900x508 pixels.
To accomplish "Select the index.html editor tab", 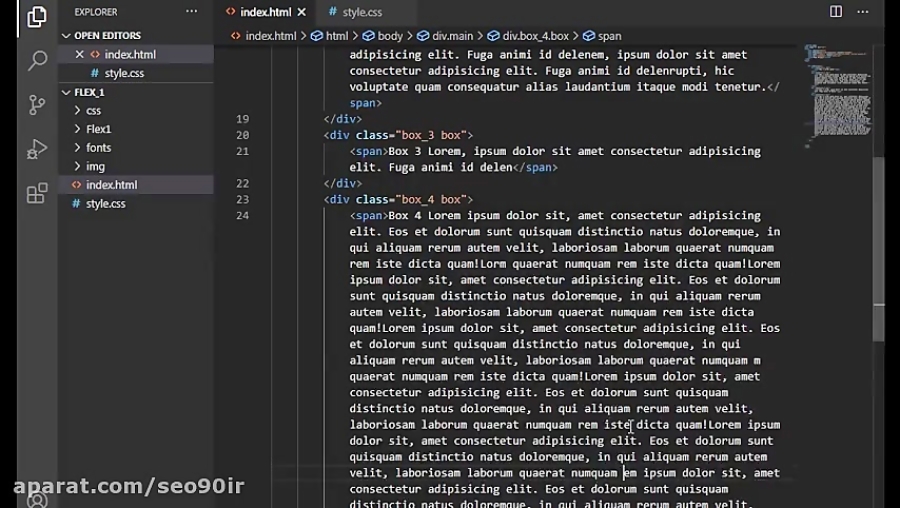I will tap(264, 12).
